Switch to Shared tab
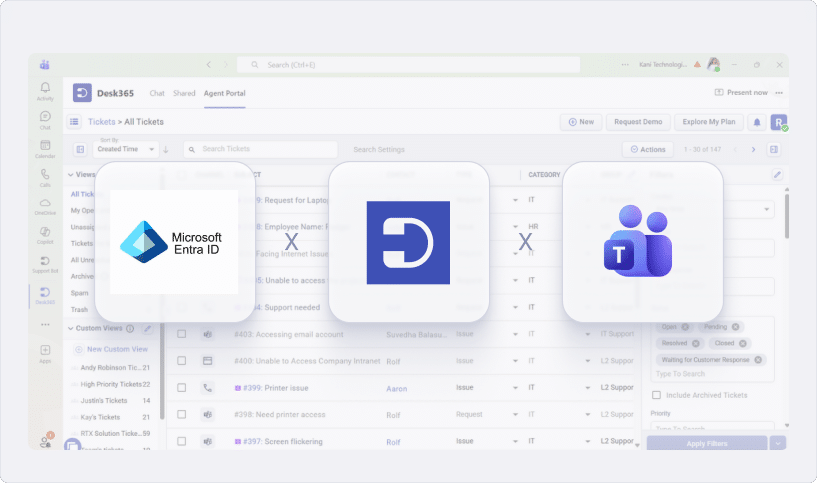 point(184,93)
